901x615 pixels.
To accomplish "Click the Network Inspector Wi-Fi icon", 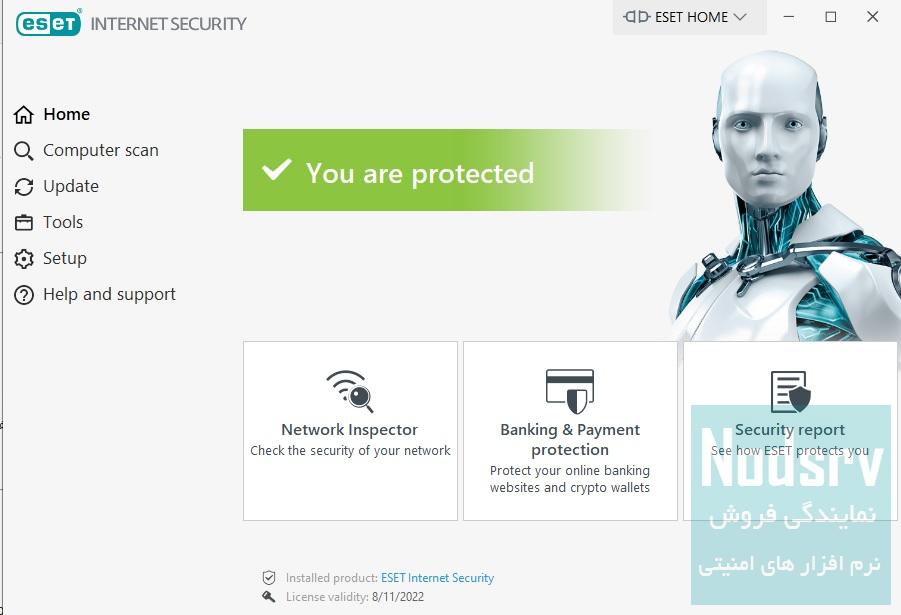I will coord(350,390).
